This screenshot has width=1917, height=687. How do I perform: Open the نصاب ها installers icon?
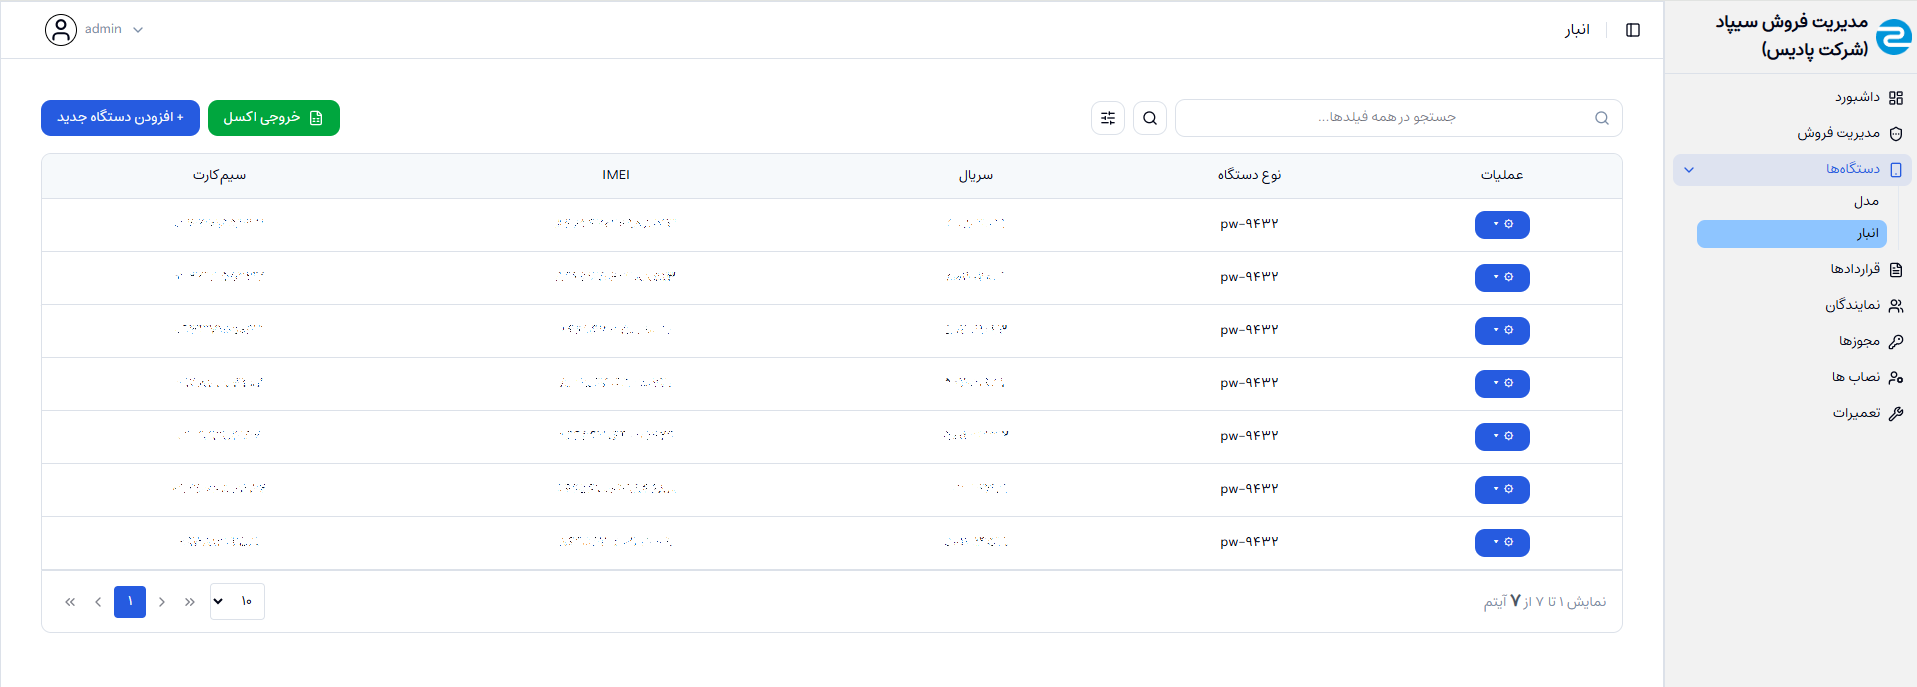click(x=1895, y=378)
